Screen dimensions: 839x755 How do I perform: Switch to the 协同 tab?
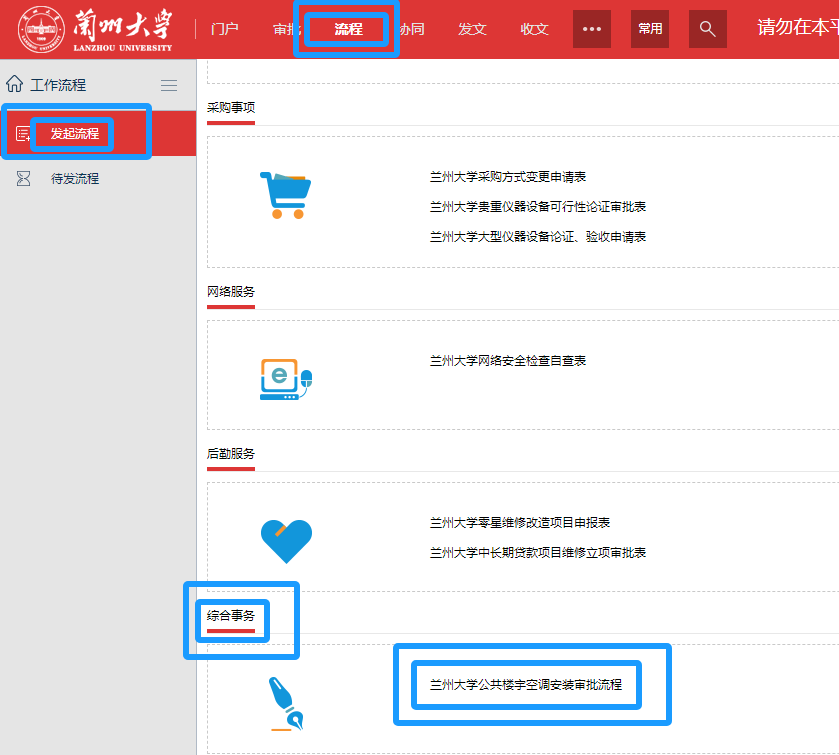point(412,29)
